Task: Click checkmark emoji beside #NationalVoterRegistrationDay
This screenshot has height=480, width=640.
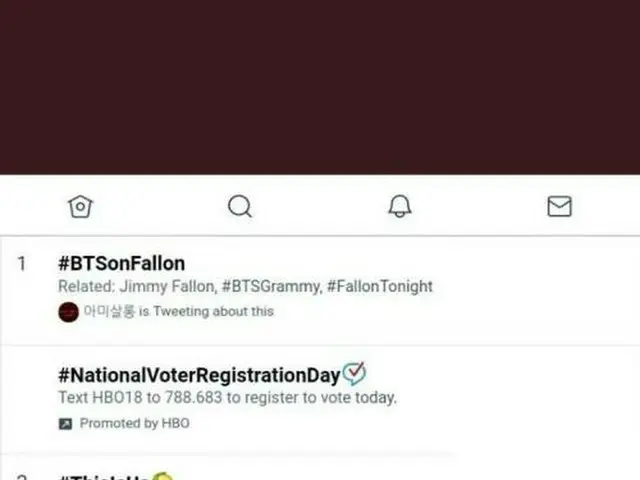Action: point(354,375)
